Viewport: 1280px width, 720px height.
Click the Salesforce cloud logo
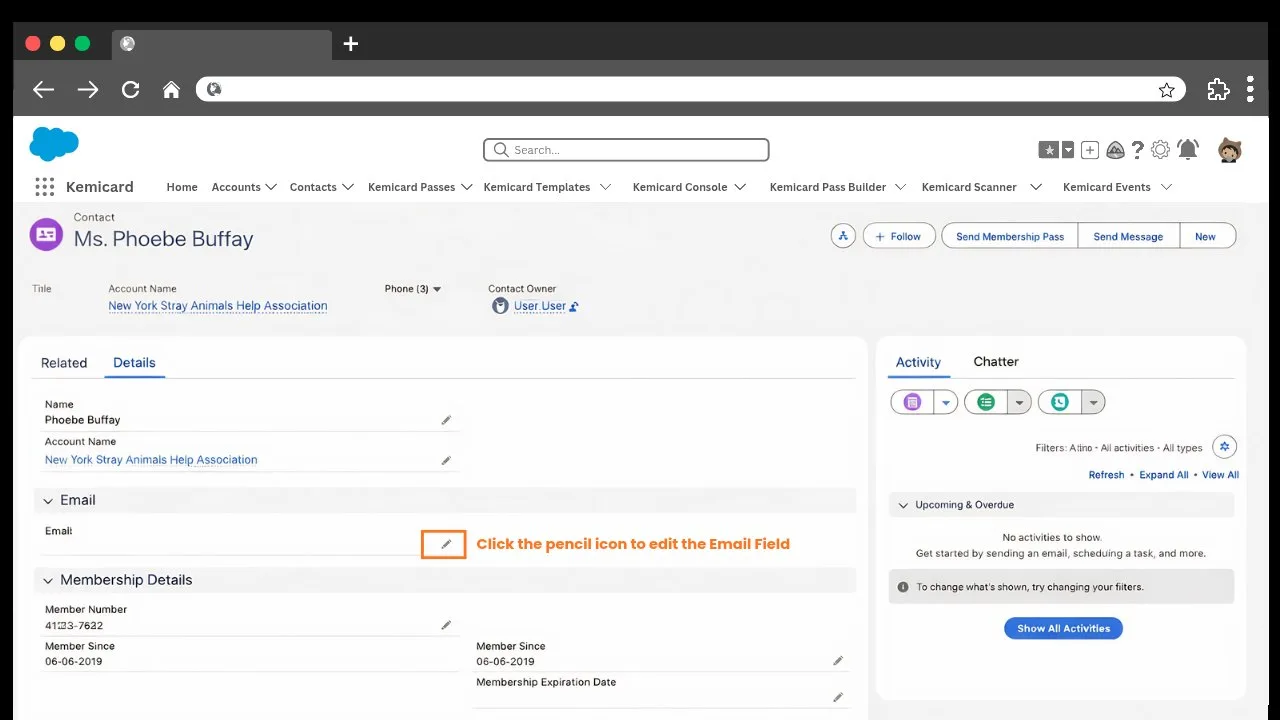(x=54, y=144)
